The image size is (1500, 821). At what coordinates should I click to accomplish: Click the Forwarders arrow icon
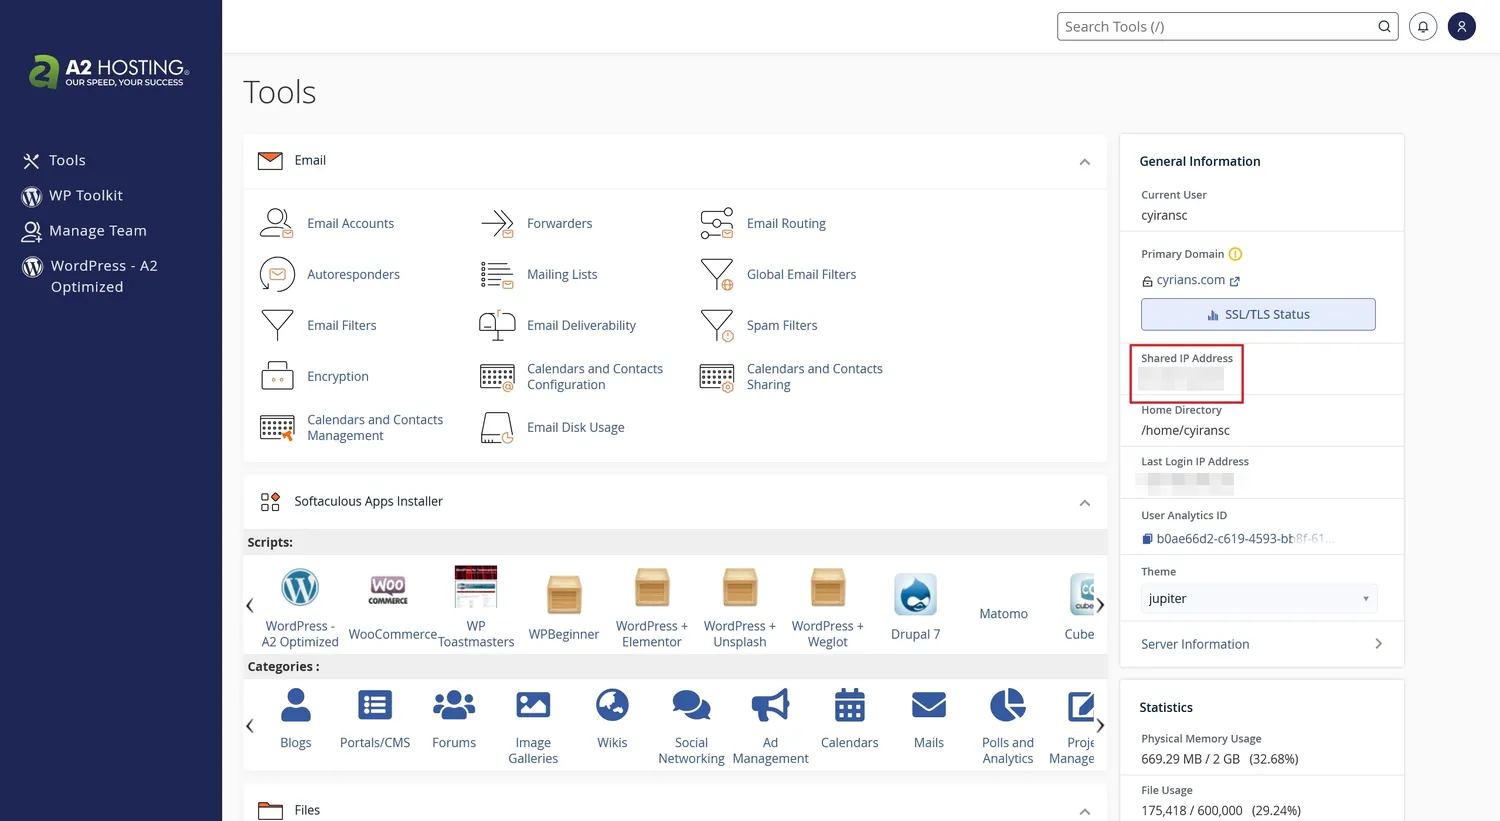497,223
